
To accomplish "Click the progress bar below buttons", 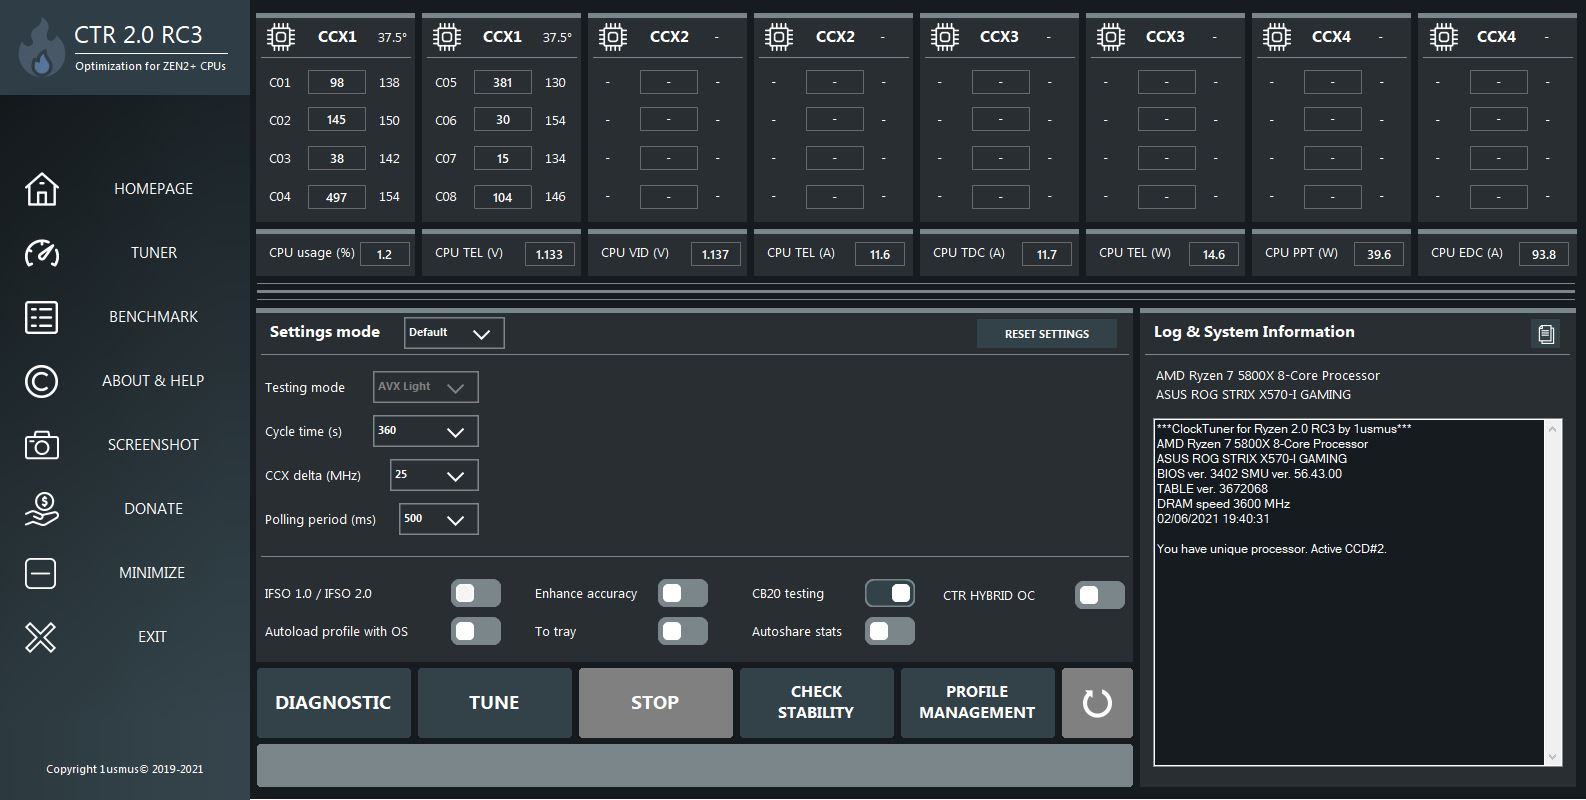I will point(695,765).
